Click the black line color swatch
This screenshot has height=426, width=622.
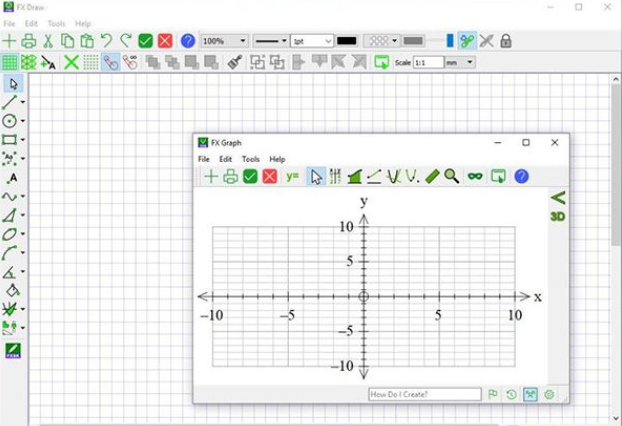[x=346, y=41]
